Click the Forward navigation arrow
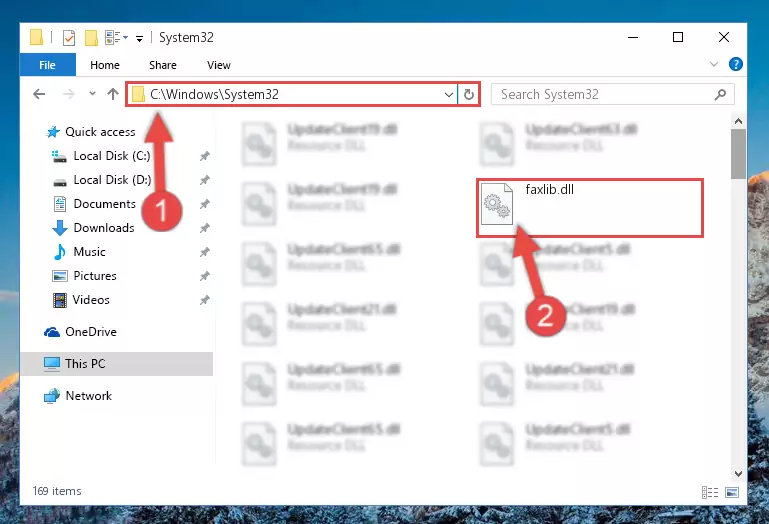Image resolution: width=769 pixels, height=524 pixels. (x=69, y=94)
